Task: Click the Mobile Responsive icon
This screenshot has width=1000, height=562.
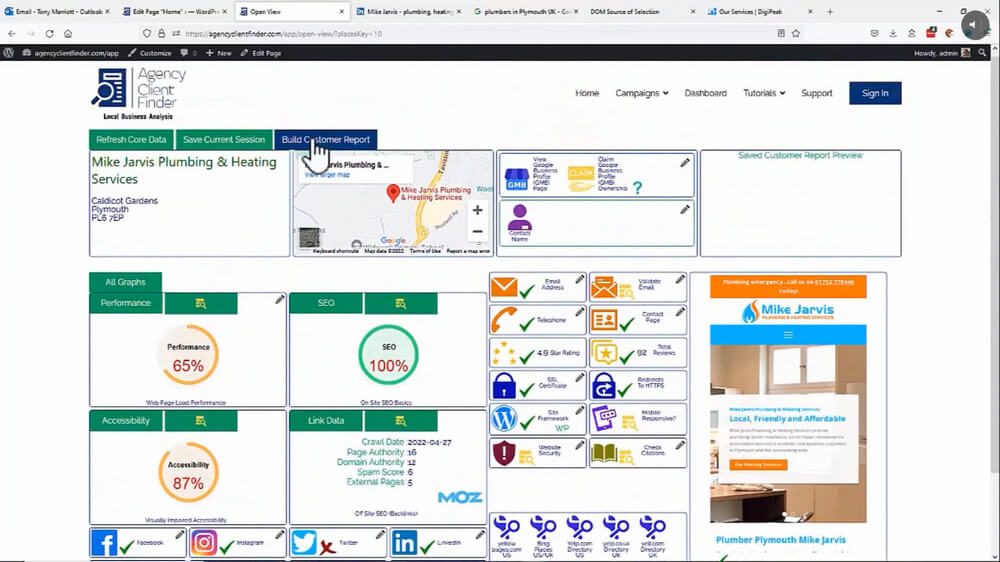Action: tap(603, 418)
